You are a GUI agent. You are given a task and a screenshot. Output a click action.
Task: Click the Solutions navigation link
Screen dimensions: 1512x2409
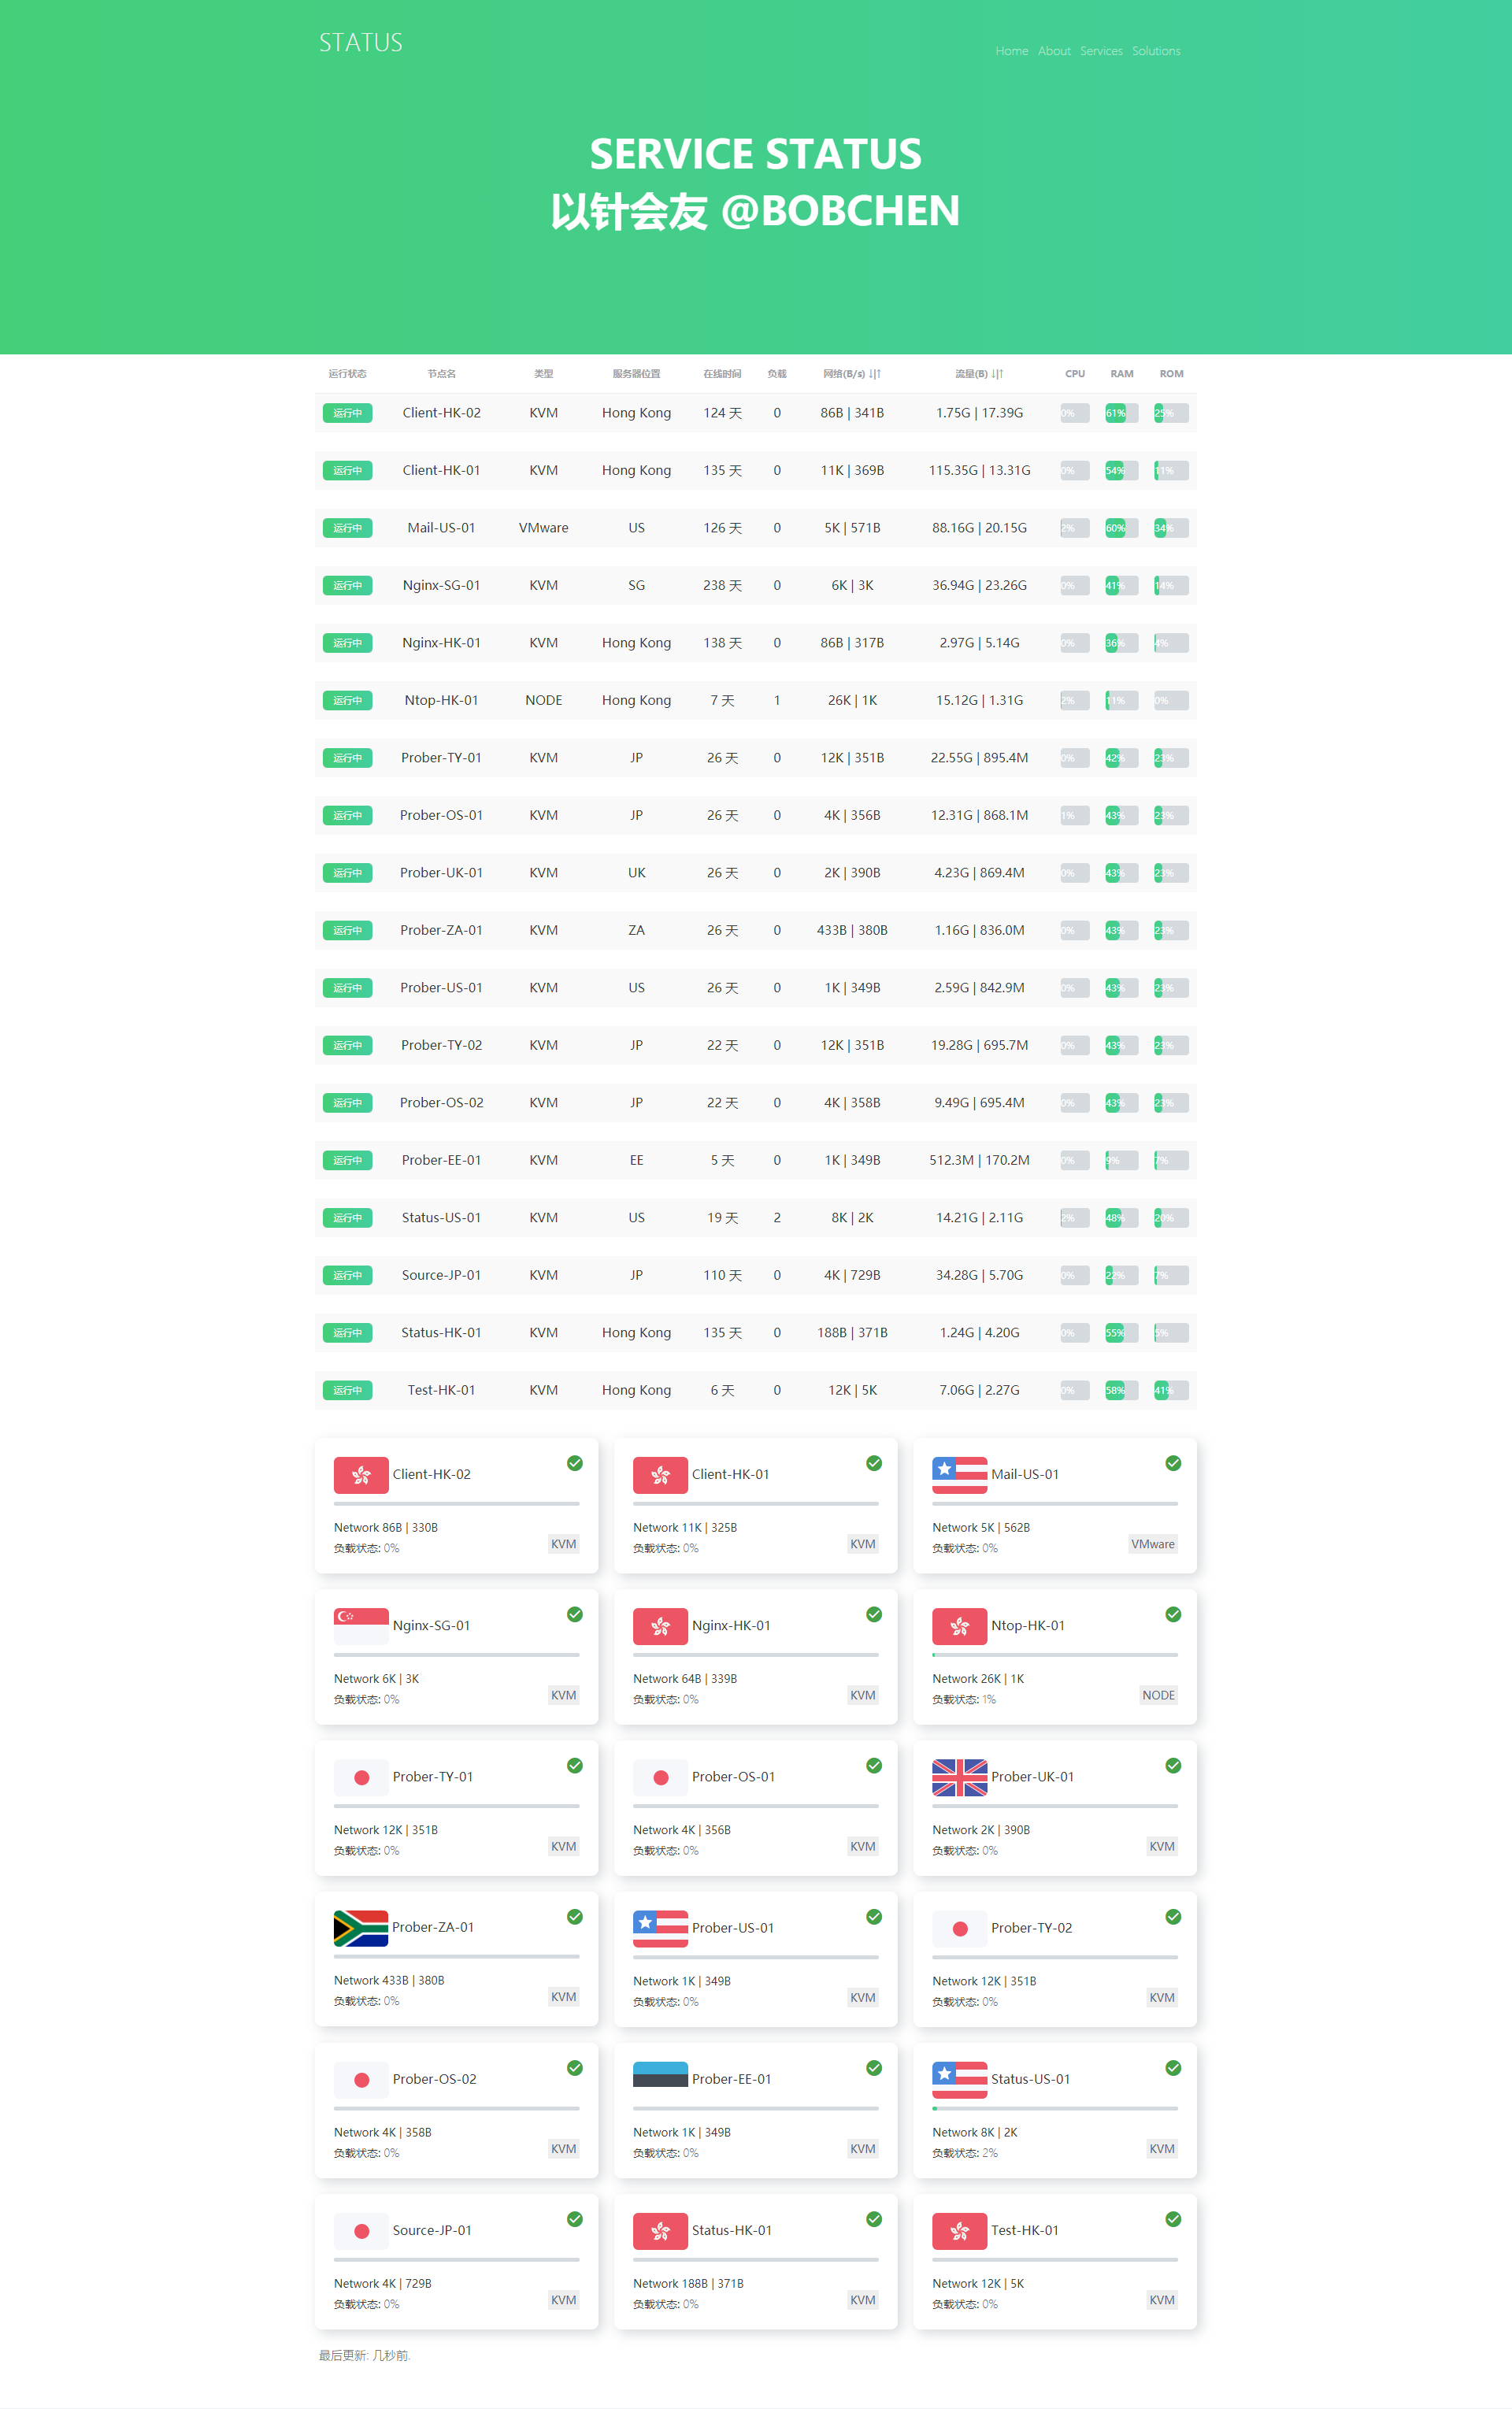click(1155, 51)
